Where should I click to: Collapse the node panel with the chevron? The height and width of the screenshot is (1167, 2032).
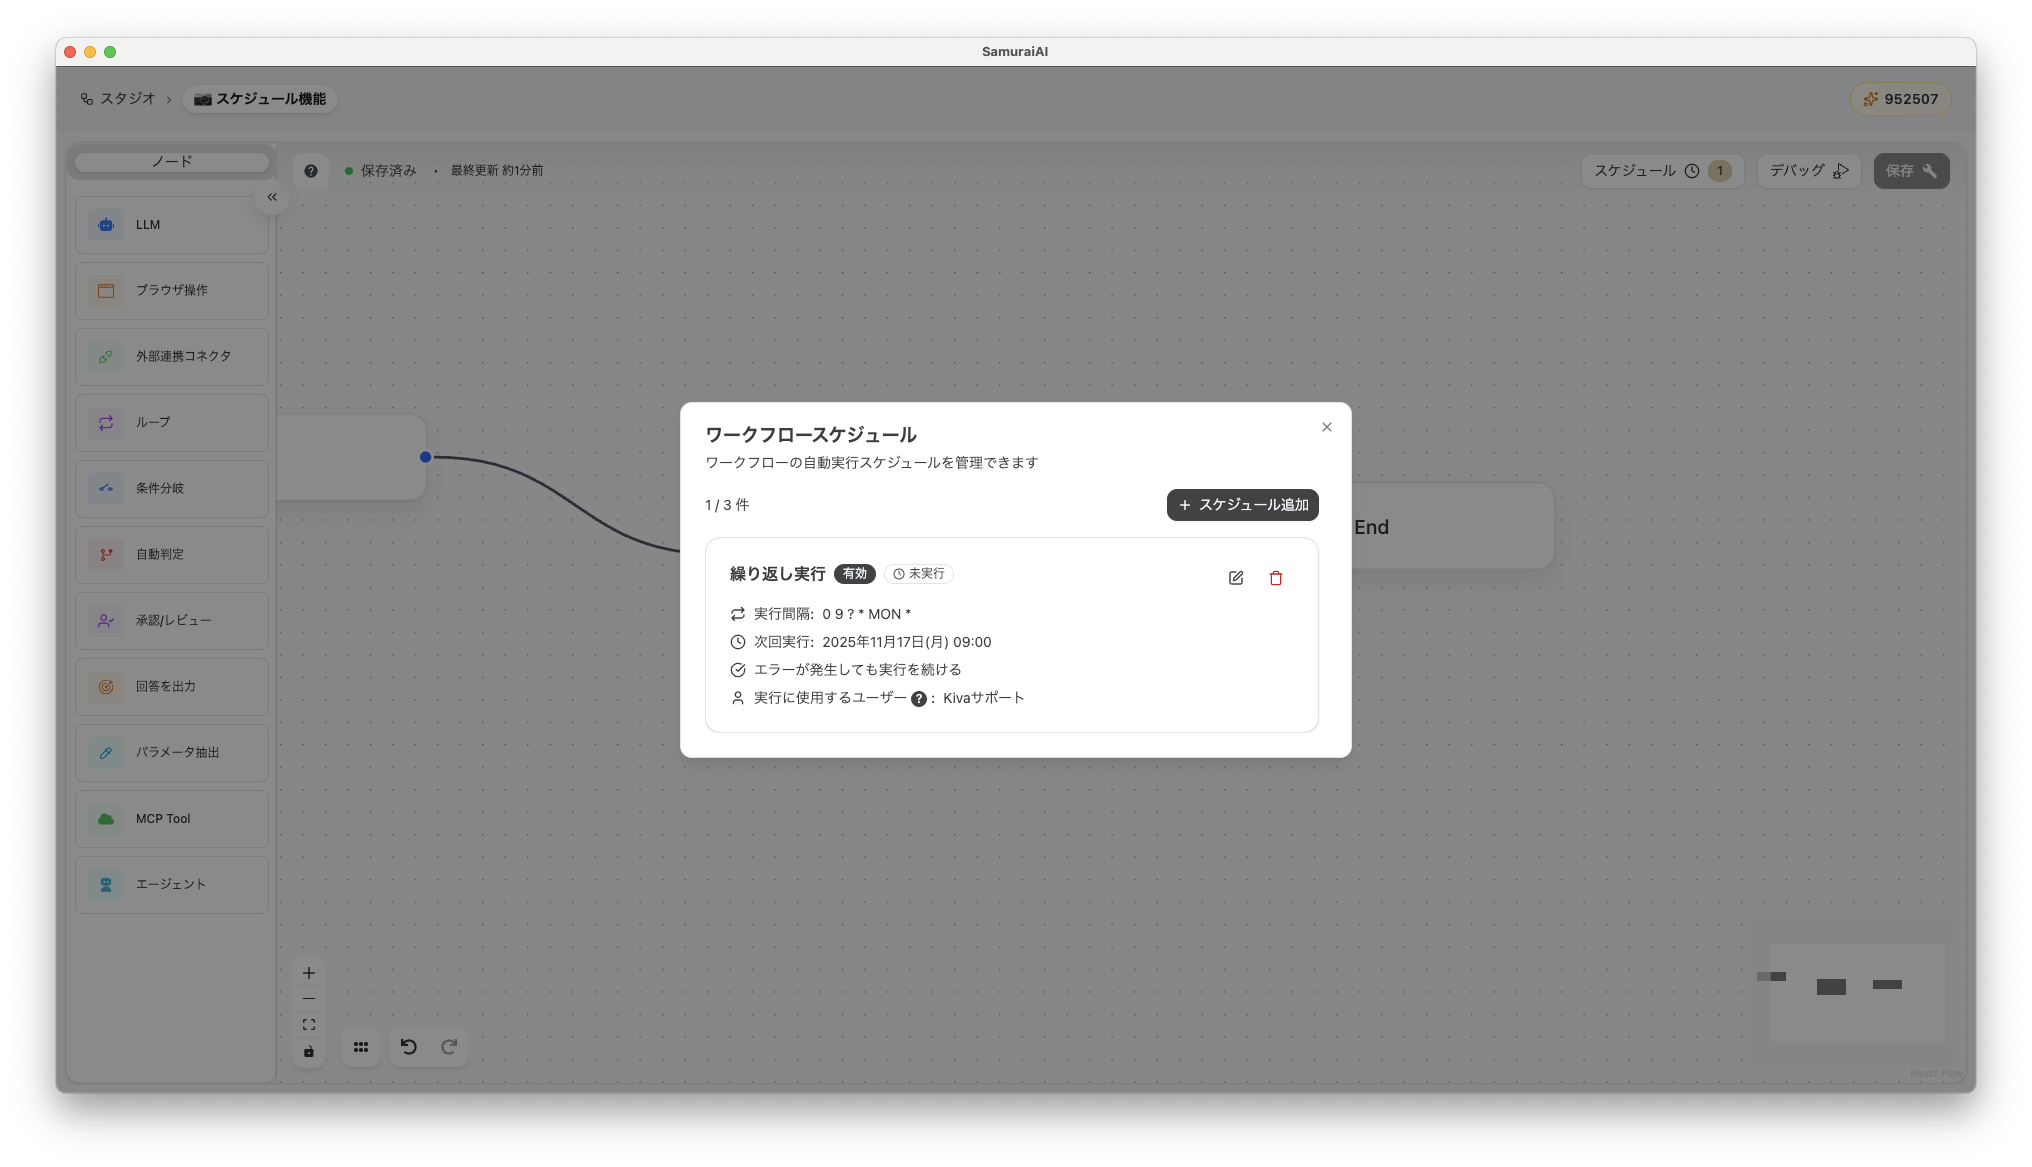point(272,196)
